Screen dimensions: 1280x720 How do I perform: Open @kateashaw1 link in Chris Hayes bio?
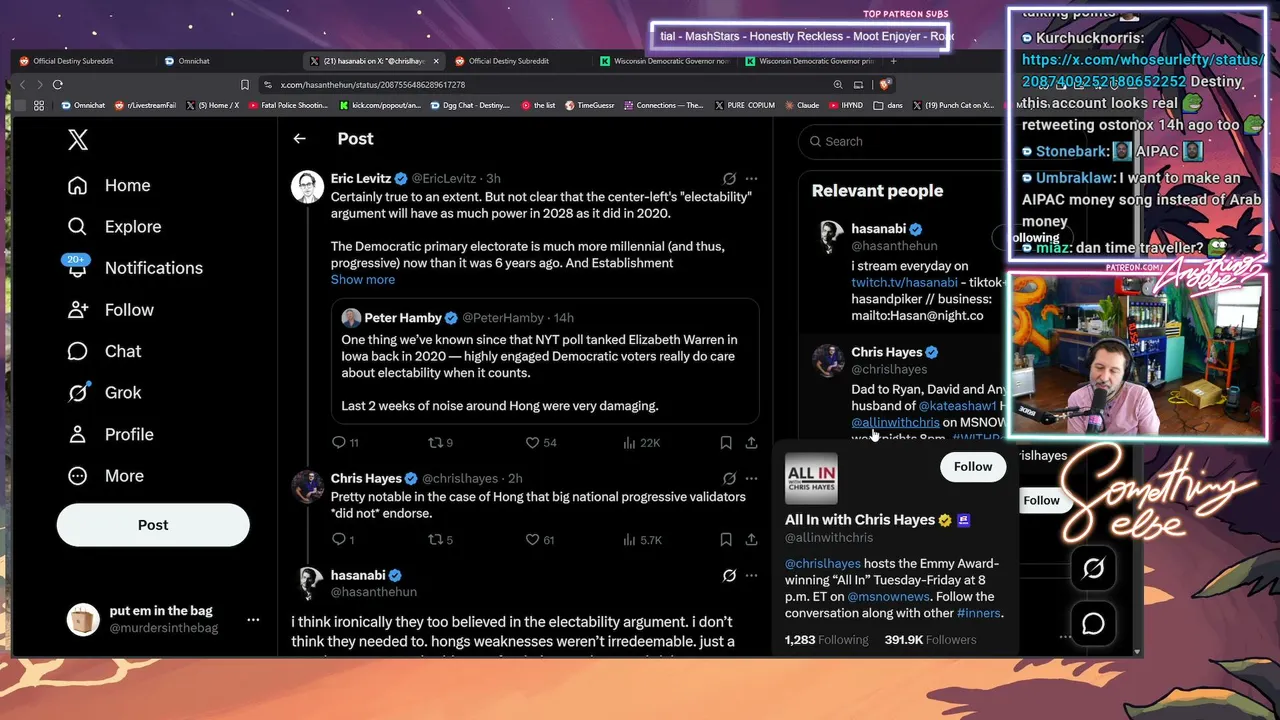click(957, 406)
